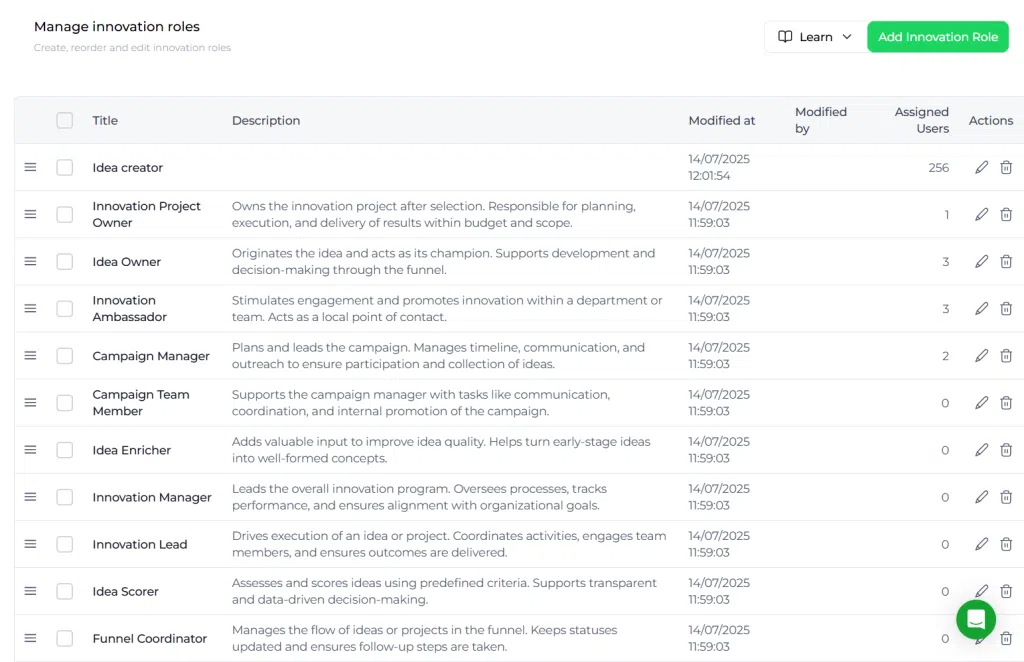Viewport: 1024px width, 662px height.
Task: Click the Idea Enricher role title
Action: coord(131,450)
